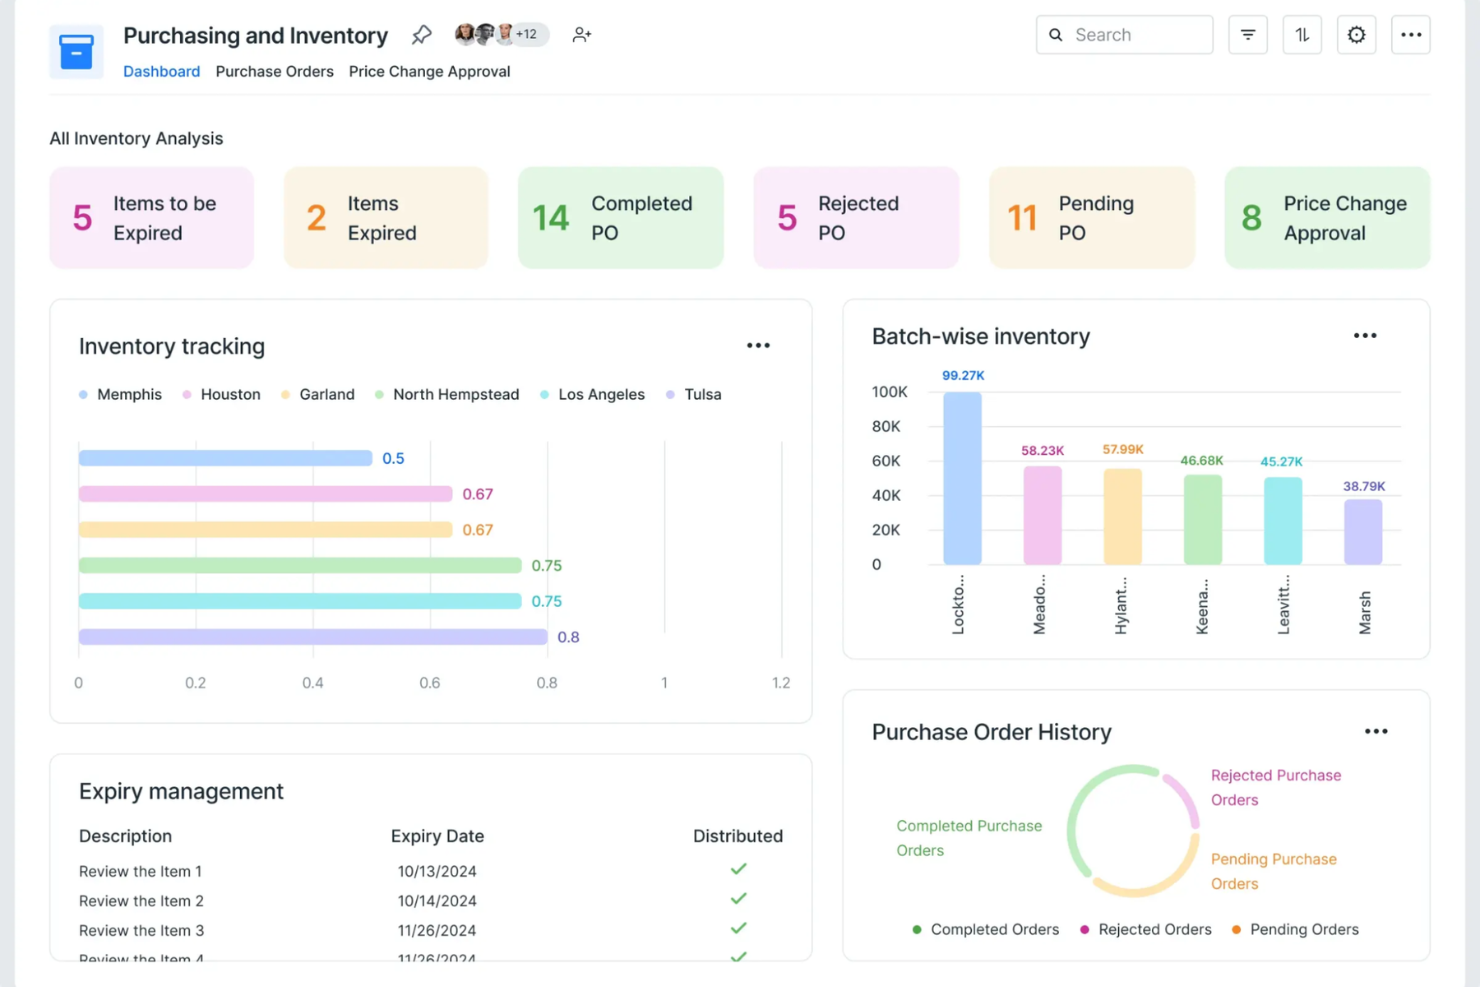Open the Pending PO card
Image resolution: width=1480 pixels, height=987 pixels.
coord(1092,218)
